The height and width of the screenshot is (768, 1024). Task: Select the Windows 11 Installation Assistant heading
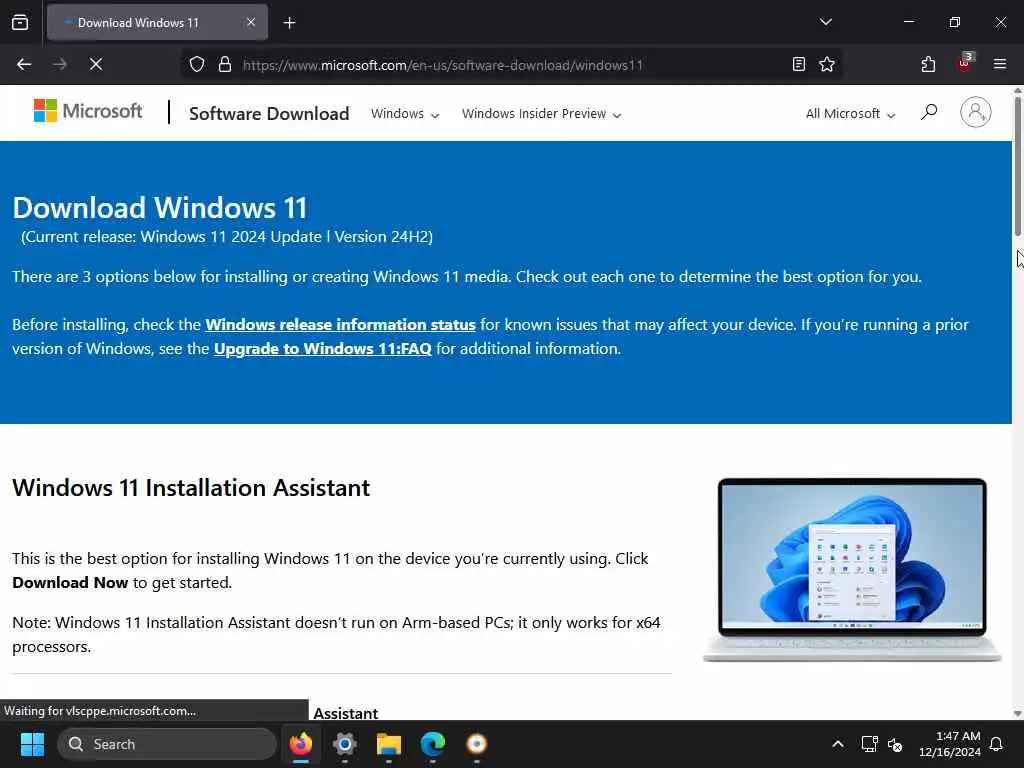coord(191,488)
